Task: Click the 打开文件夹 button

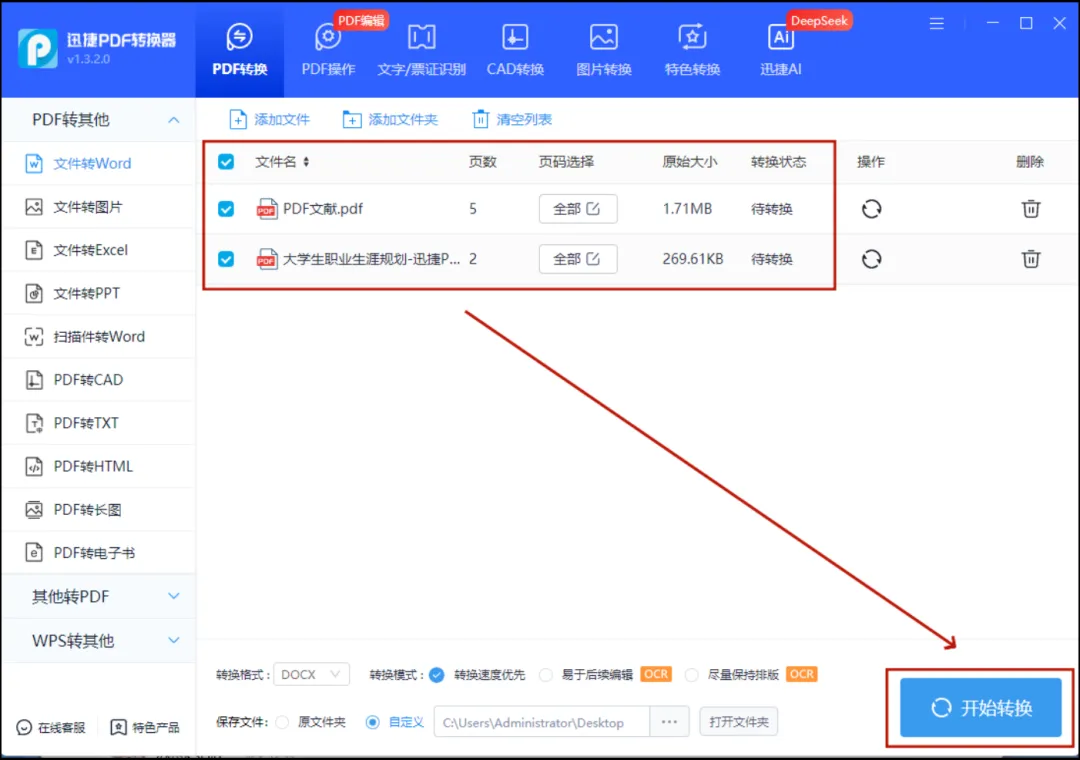Action: 738,722
